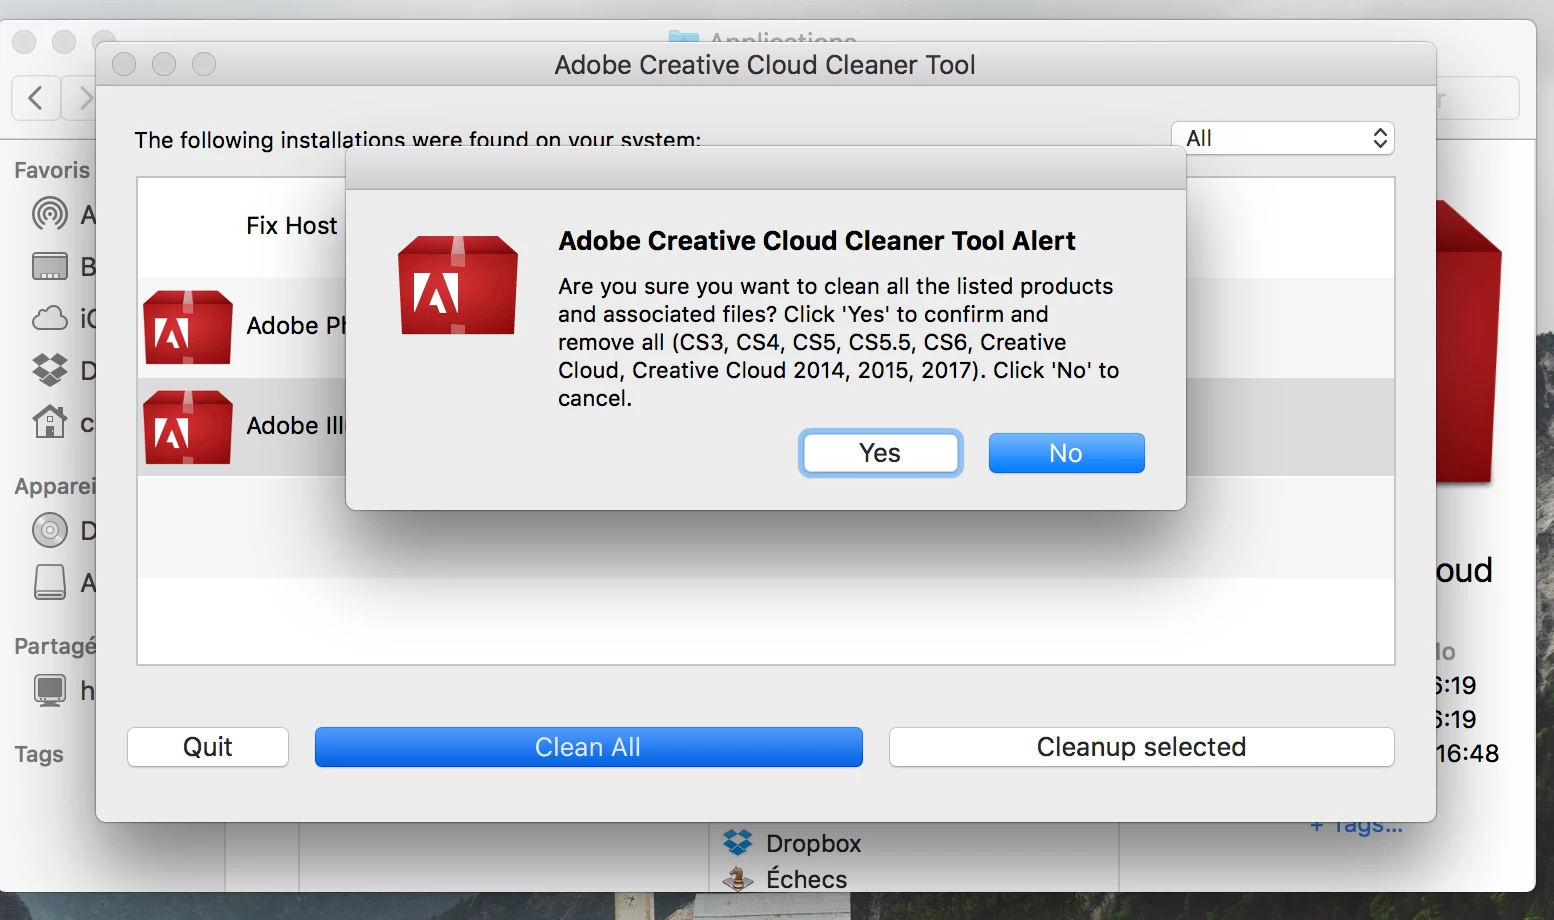Go forward in the Finder window
The image size is (1554, 920).
click(79, 98)
